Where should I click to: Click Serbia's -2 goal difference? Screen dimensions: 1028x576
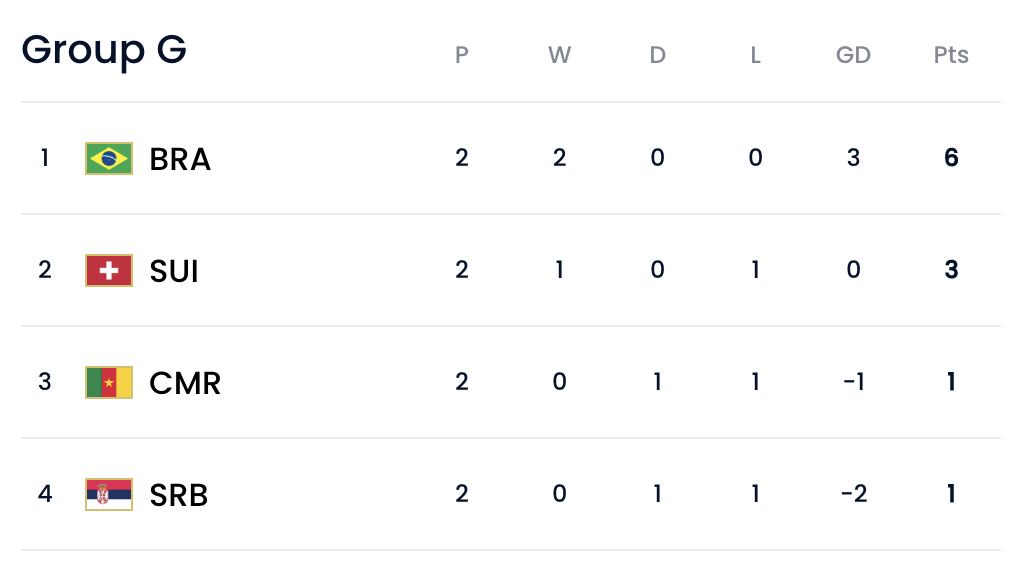854,494
